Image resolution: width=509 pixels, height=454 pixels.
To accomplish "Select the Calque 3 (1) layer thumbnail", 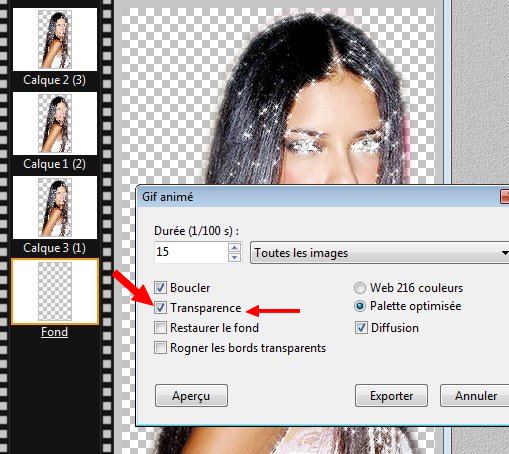I will click(55, 207).
